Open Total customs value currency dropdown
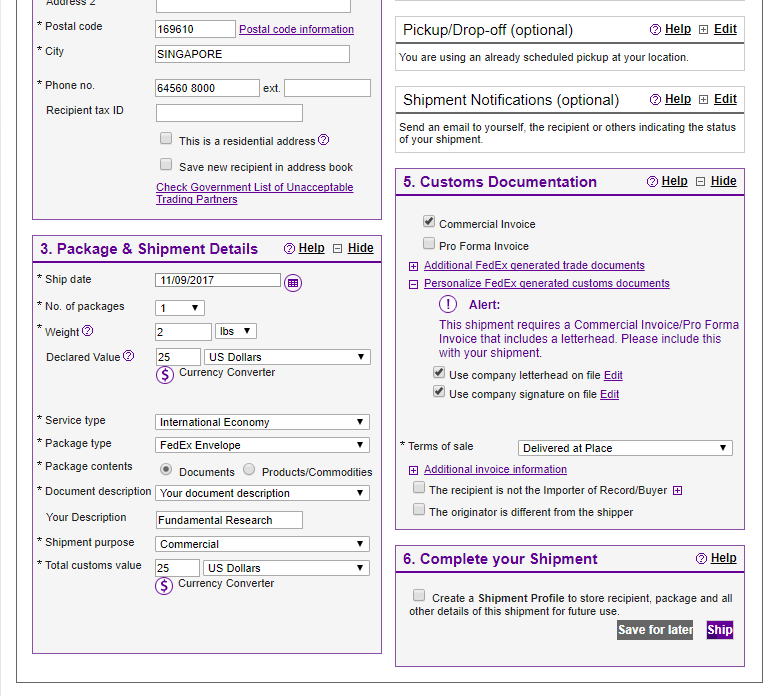 coord(286,568)
